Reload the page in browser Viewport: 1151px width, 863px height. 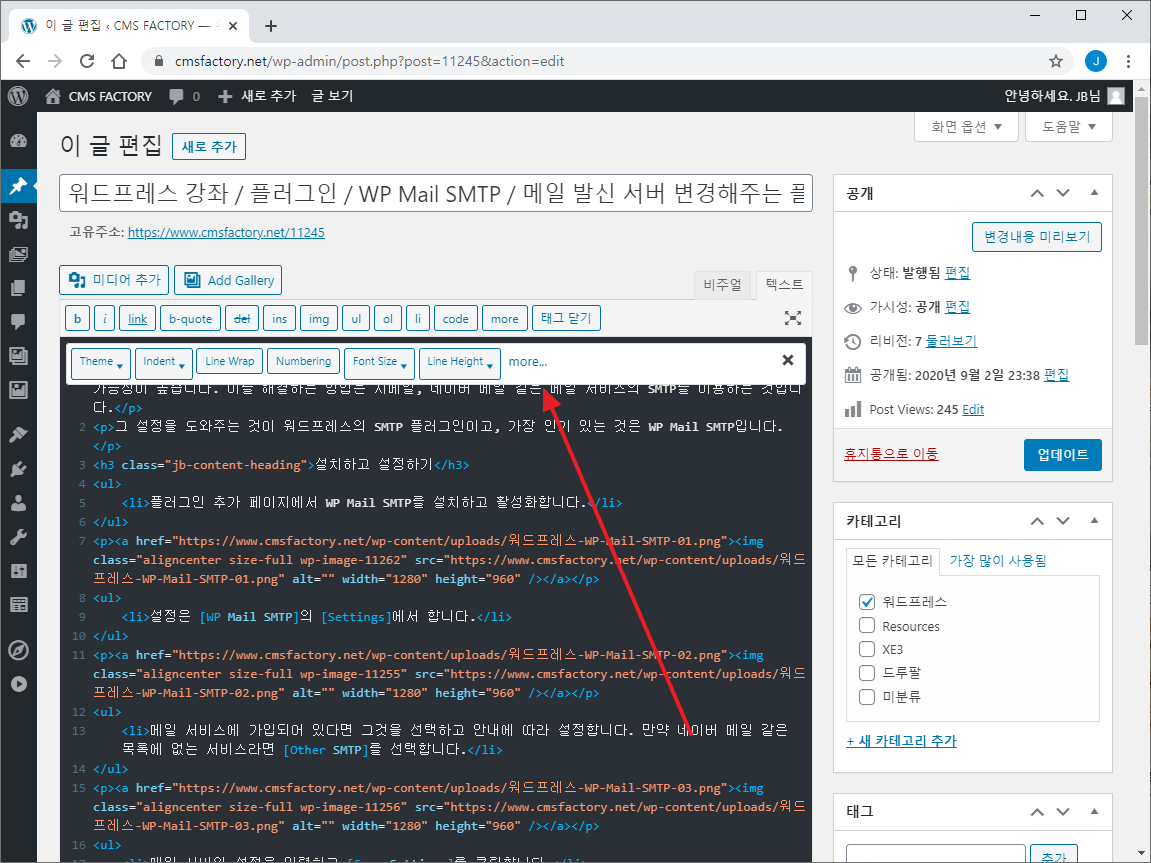pos(87,61)
